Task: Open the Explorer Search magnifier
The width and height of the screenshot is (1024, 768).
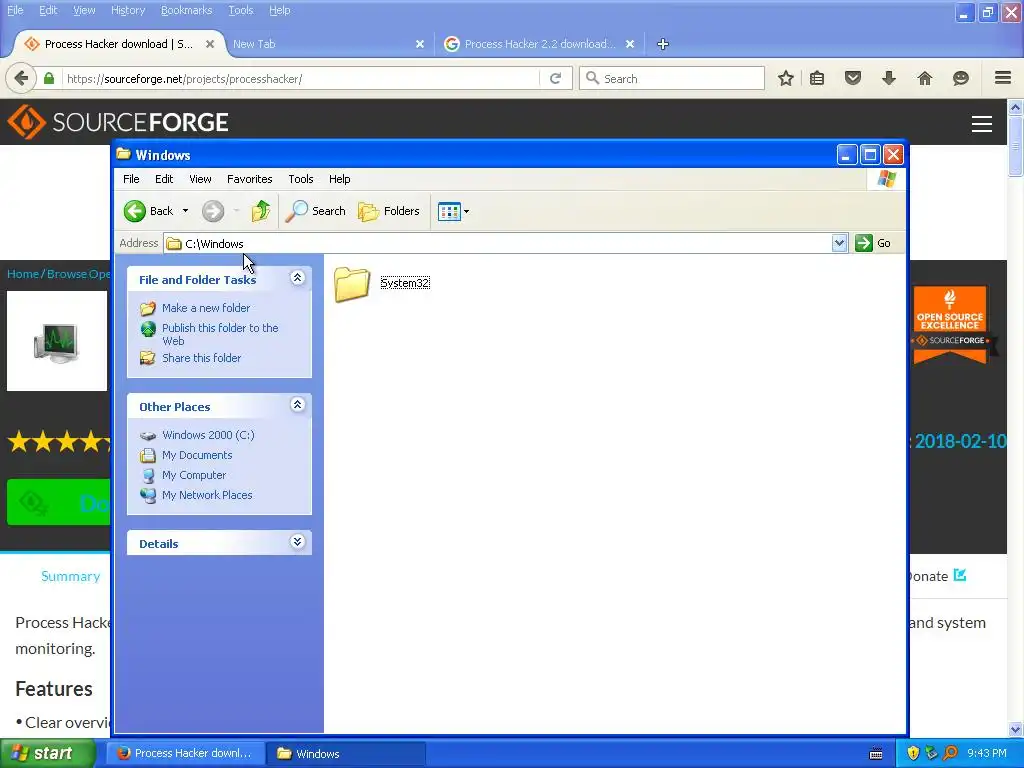Action: tap(296, 211)
